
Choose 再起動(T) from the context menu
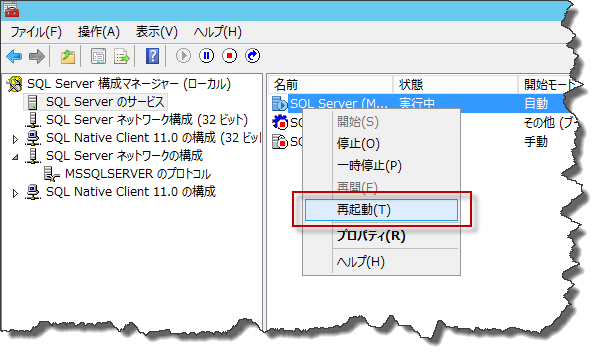tap(381, 210)
